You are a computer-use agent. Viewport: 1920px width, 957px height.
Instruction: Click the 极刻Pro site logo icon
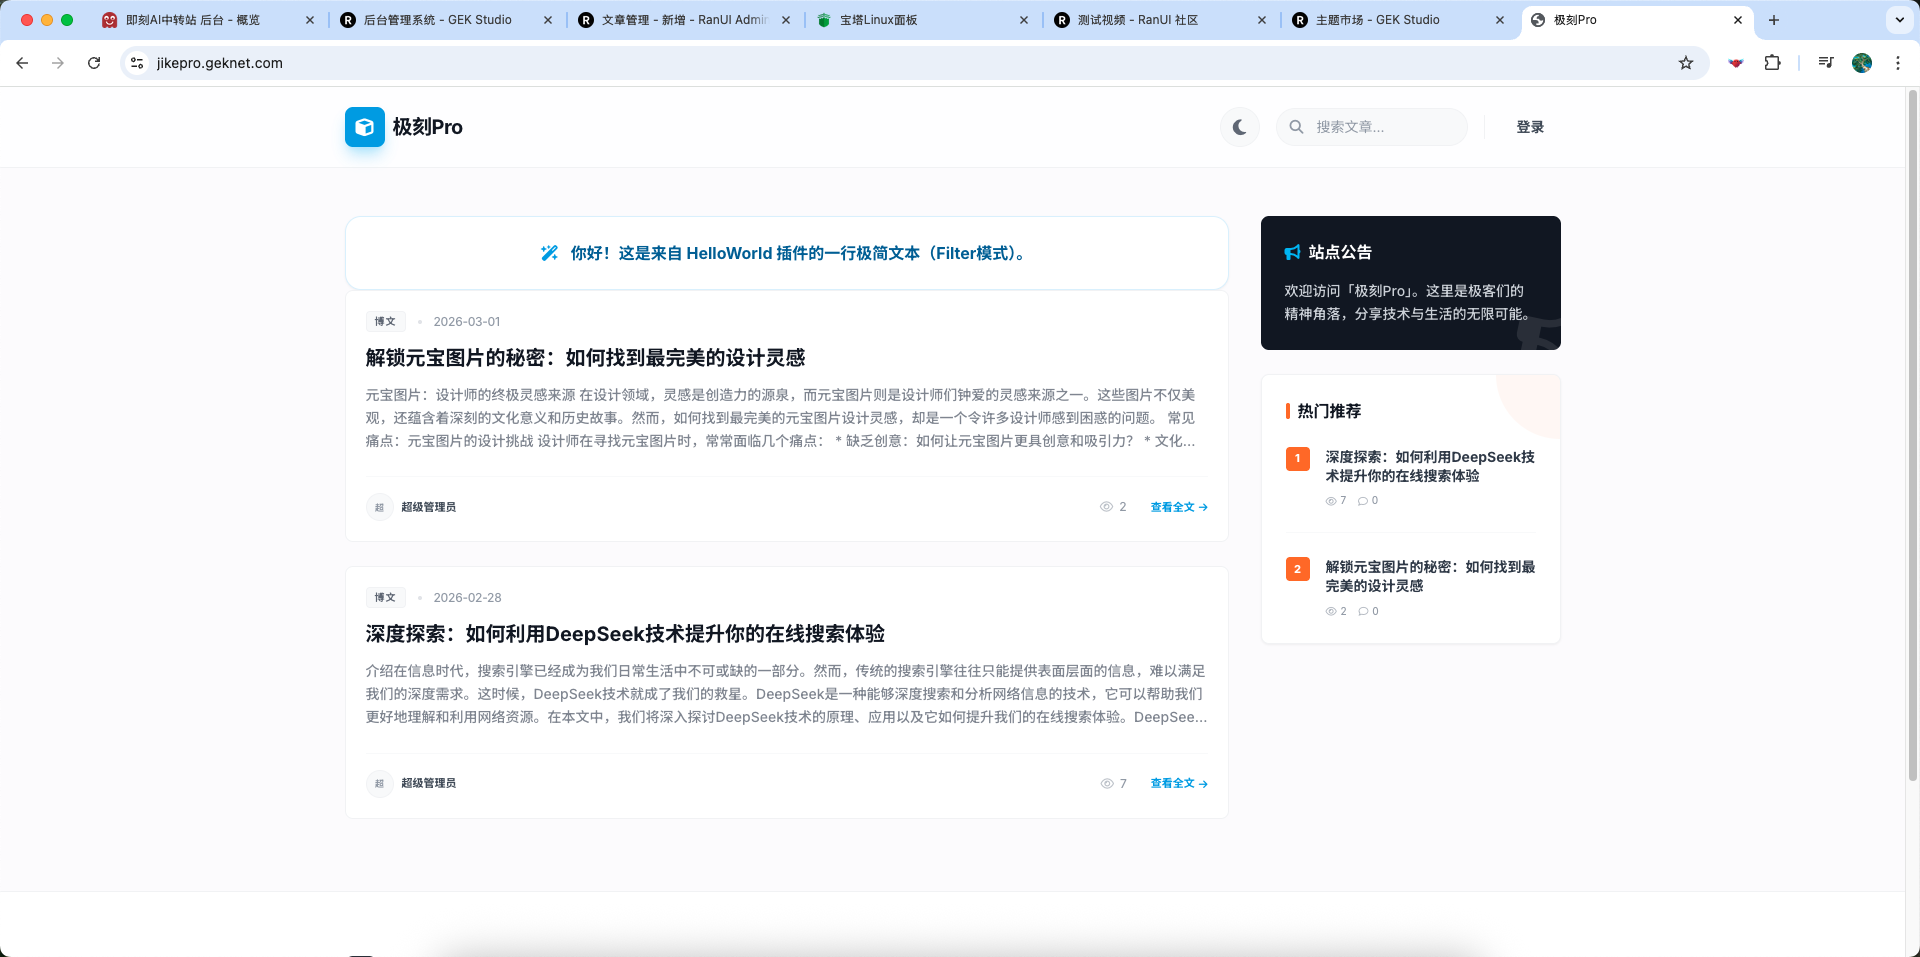coord(364,127)
